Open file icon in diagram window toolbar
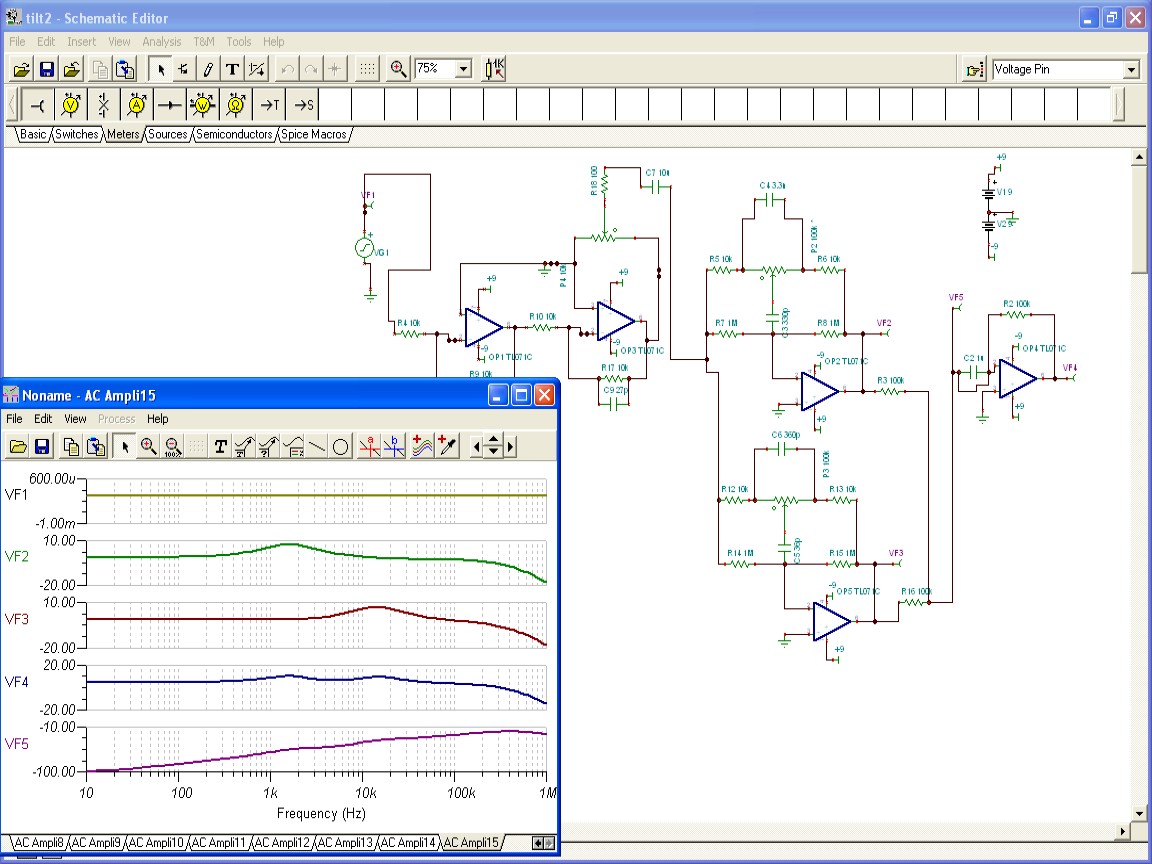 (x=18, y=447)
